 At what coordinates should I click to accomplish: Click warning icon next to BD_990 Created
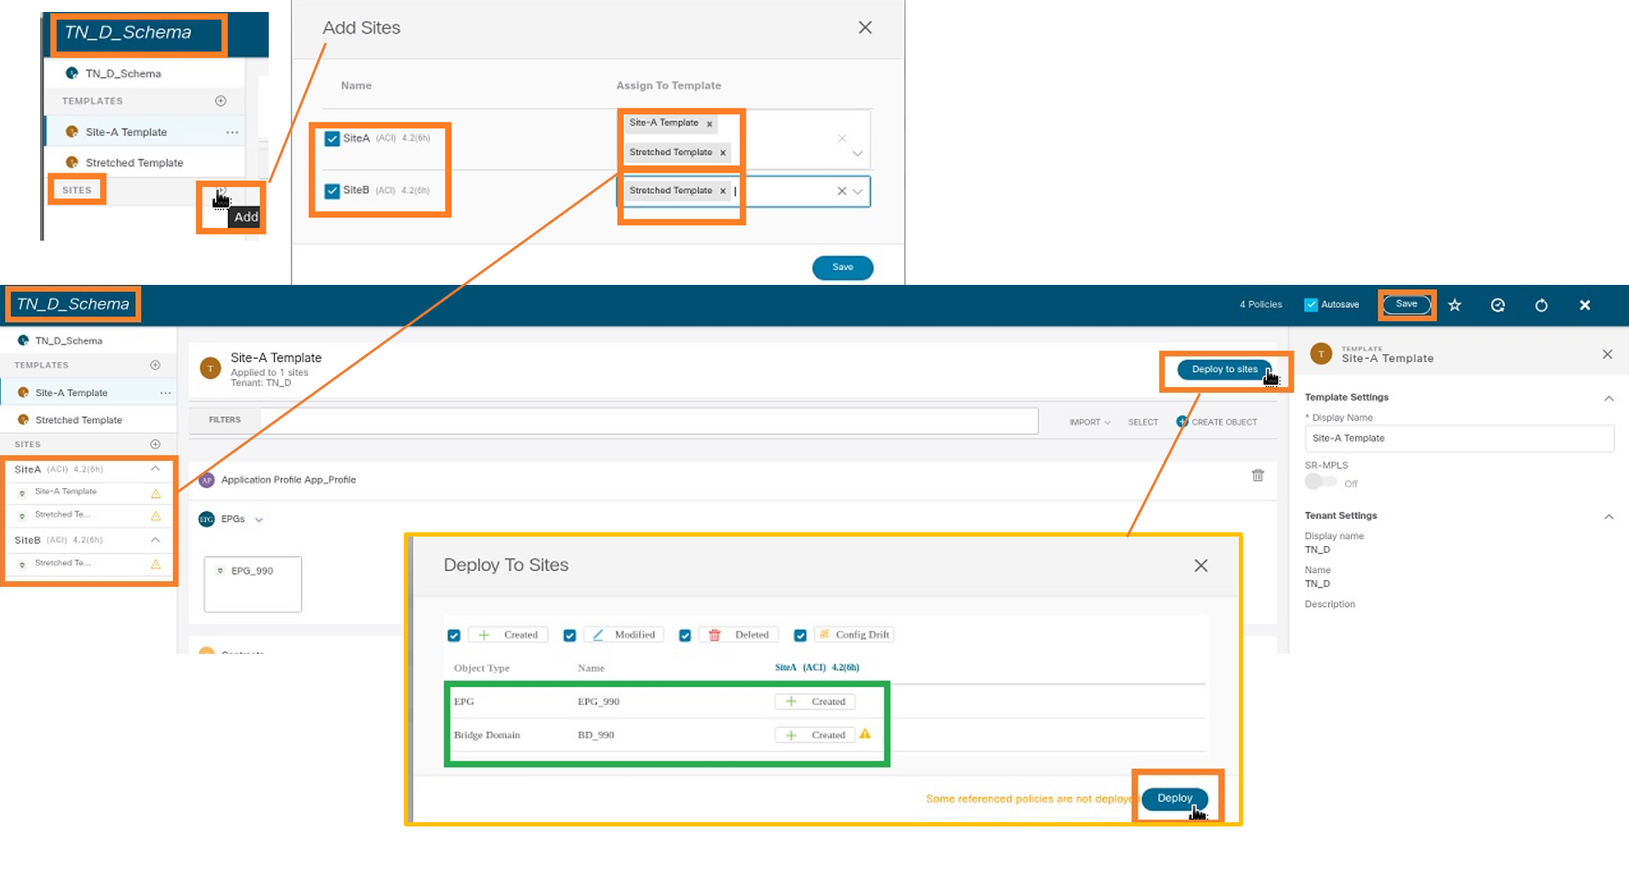tap(865, 734)
